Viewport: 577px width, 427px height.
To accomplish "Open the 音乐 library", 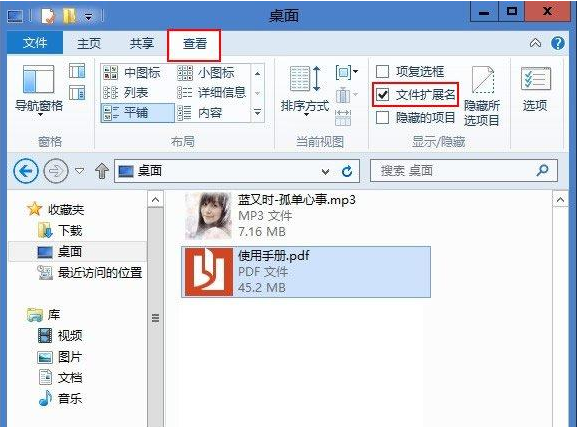I will [x=60, y=399].
